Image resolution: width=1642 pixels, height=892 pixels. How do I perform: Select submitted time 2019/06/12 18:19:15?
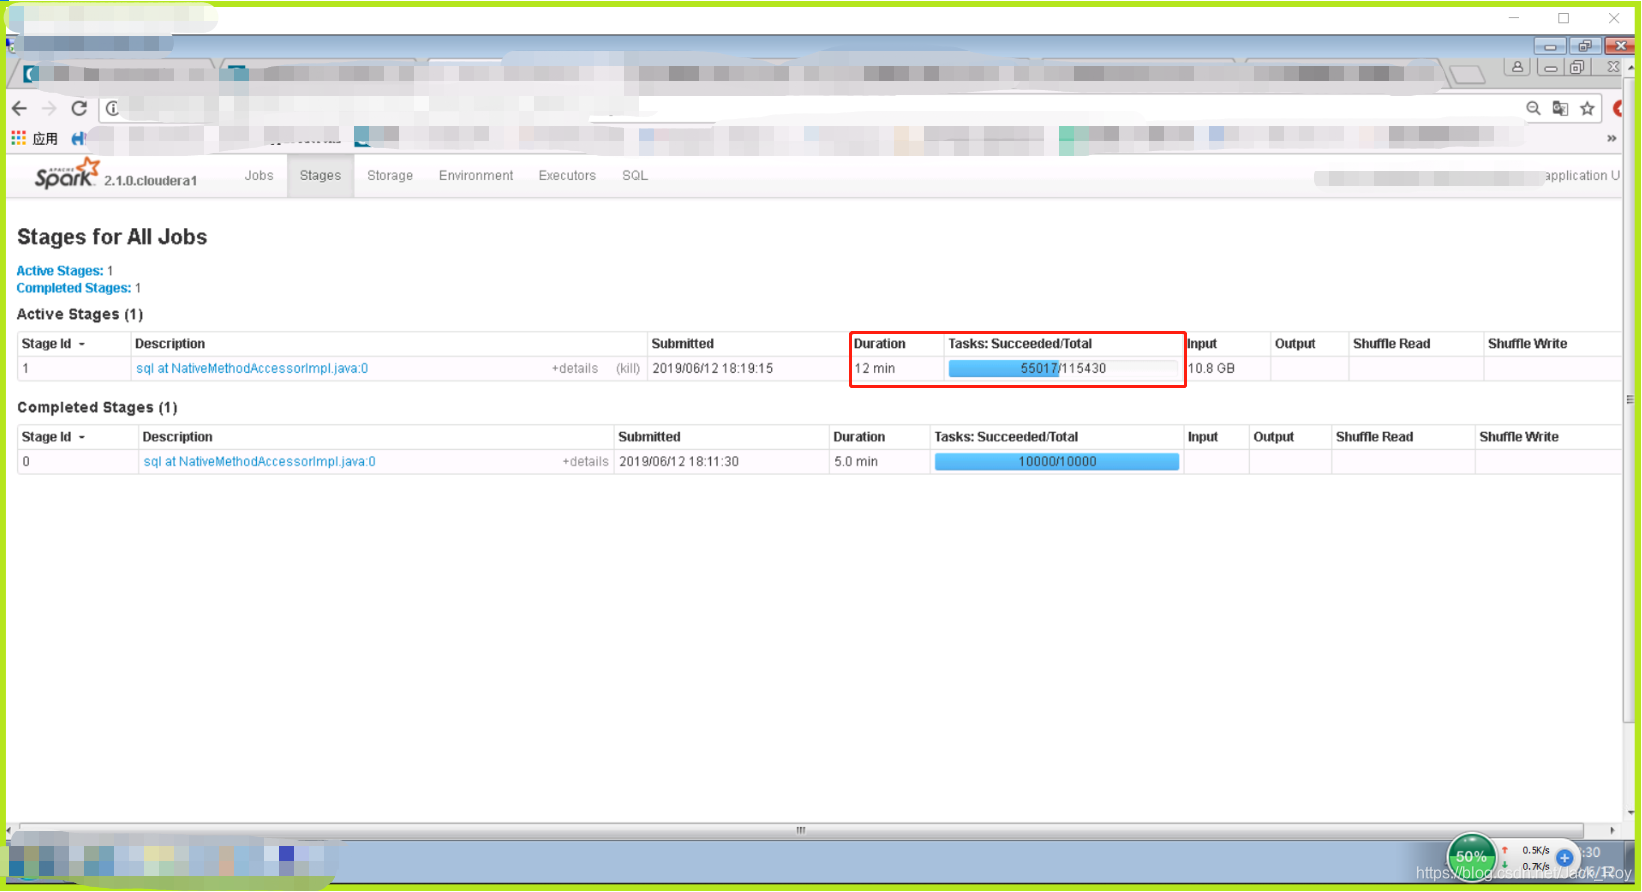[x=713, y=368]
